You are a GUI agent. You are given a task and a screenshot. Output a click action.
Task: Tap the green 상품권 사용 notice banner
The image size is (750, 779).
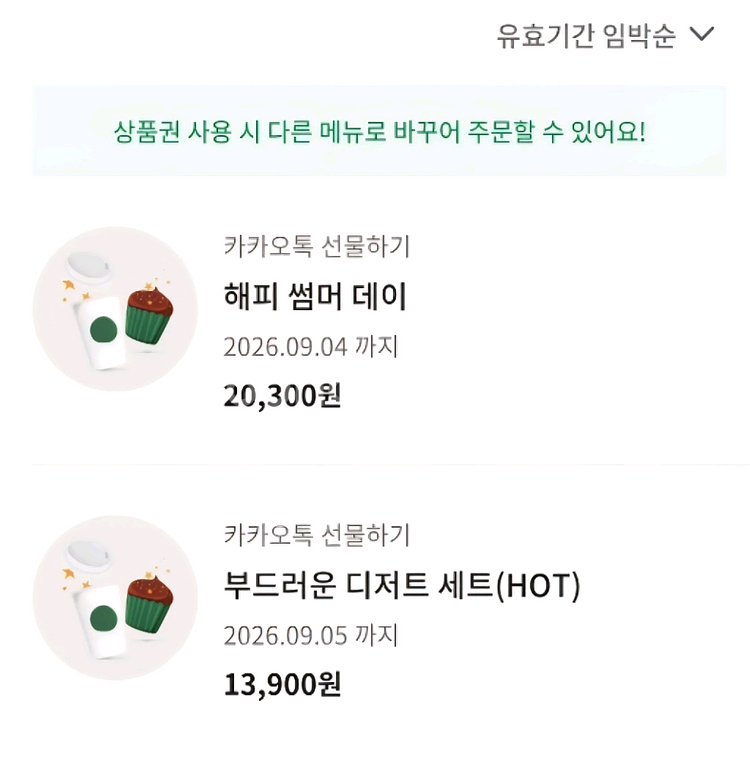coord(379,131)
